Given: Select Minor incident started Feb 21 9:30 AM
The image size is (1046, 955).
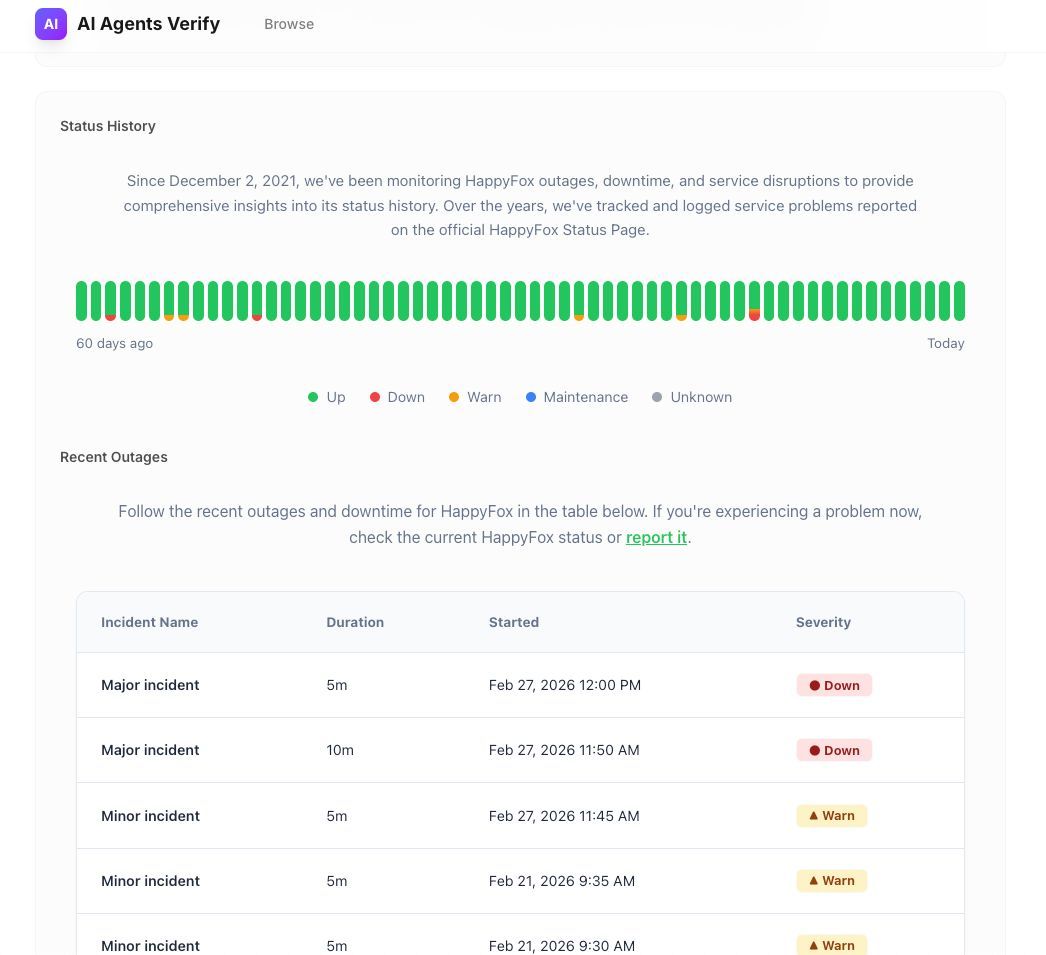Looking at the screenshot, I should click(520, 935).
